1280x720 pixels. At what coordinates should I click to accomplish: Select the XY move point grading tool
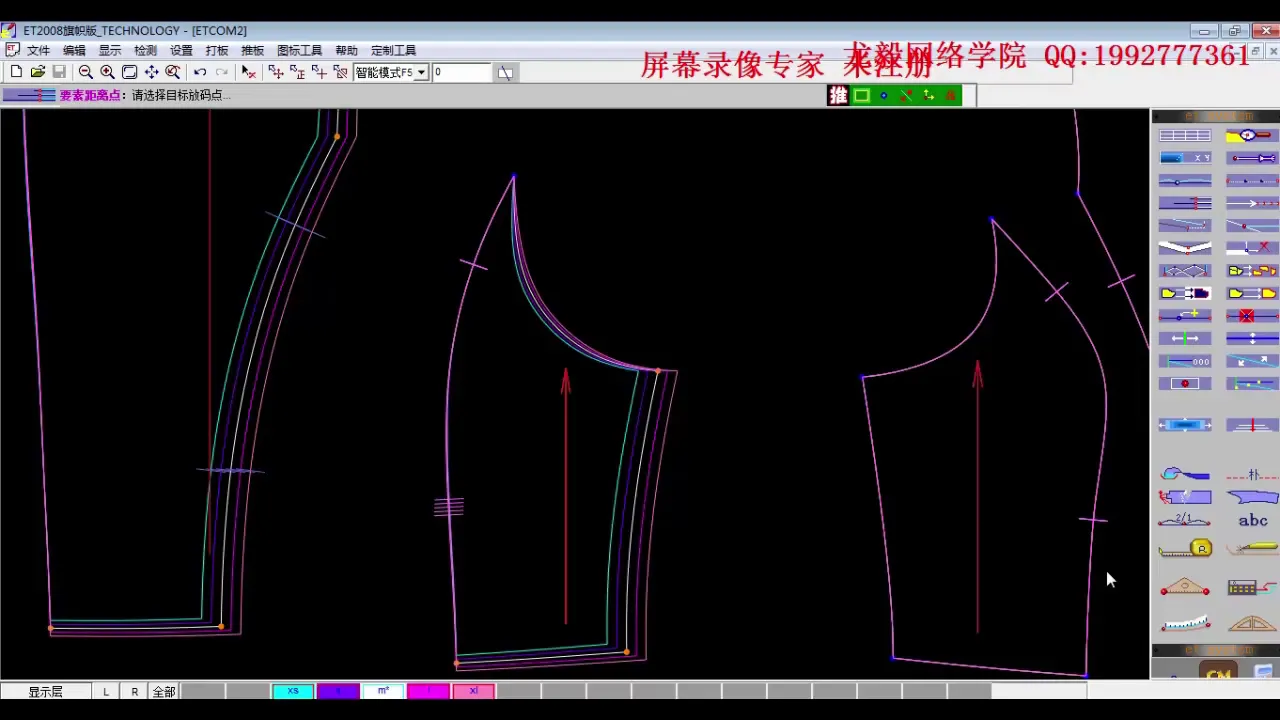(1185, 158)
